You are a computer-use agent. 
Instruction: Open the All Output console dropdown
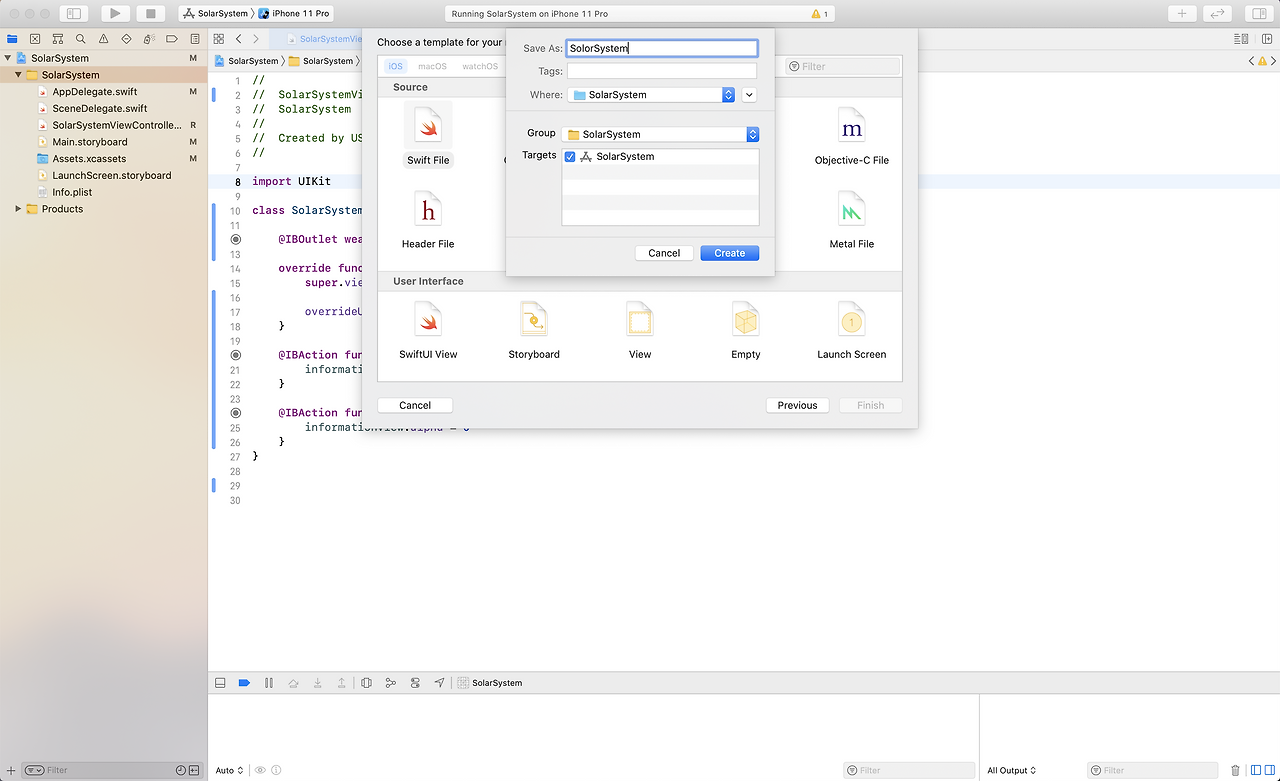point(1012,770)
